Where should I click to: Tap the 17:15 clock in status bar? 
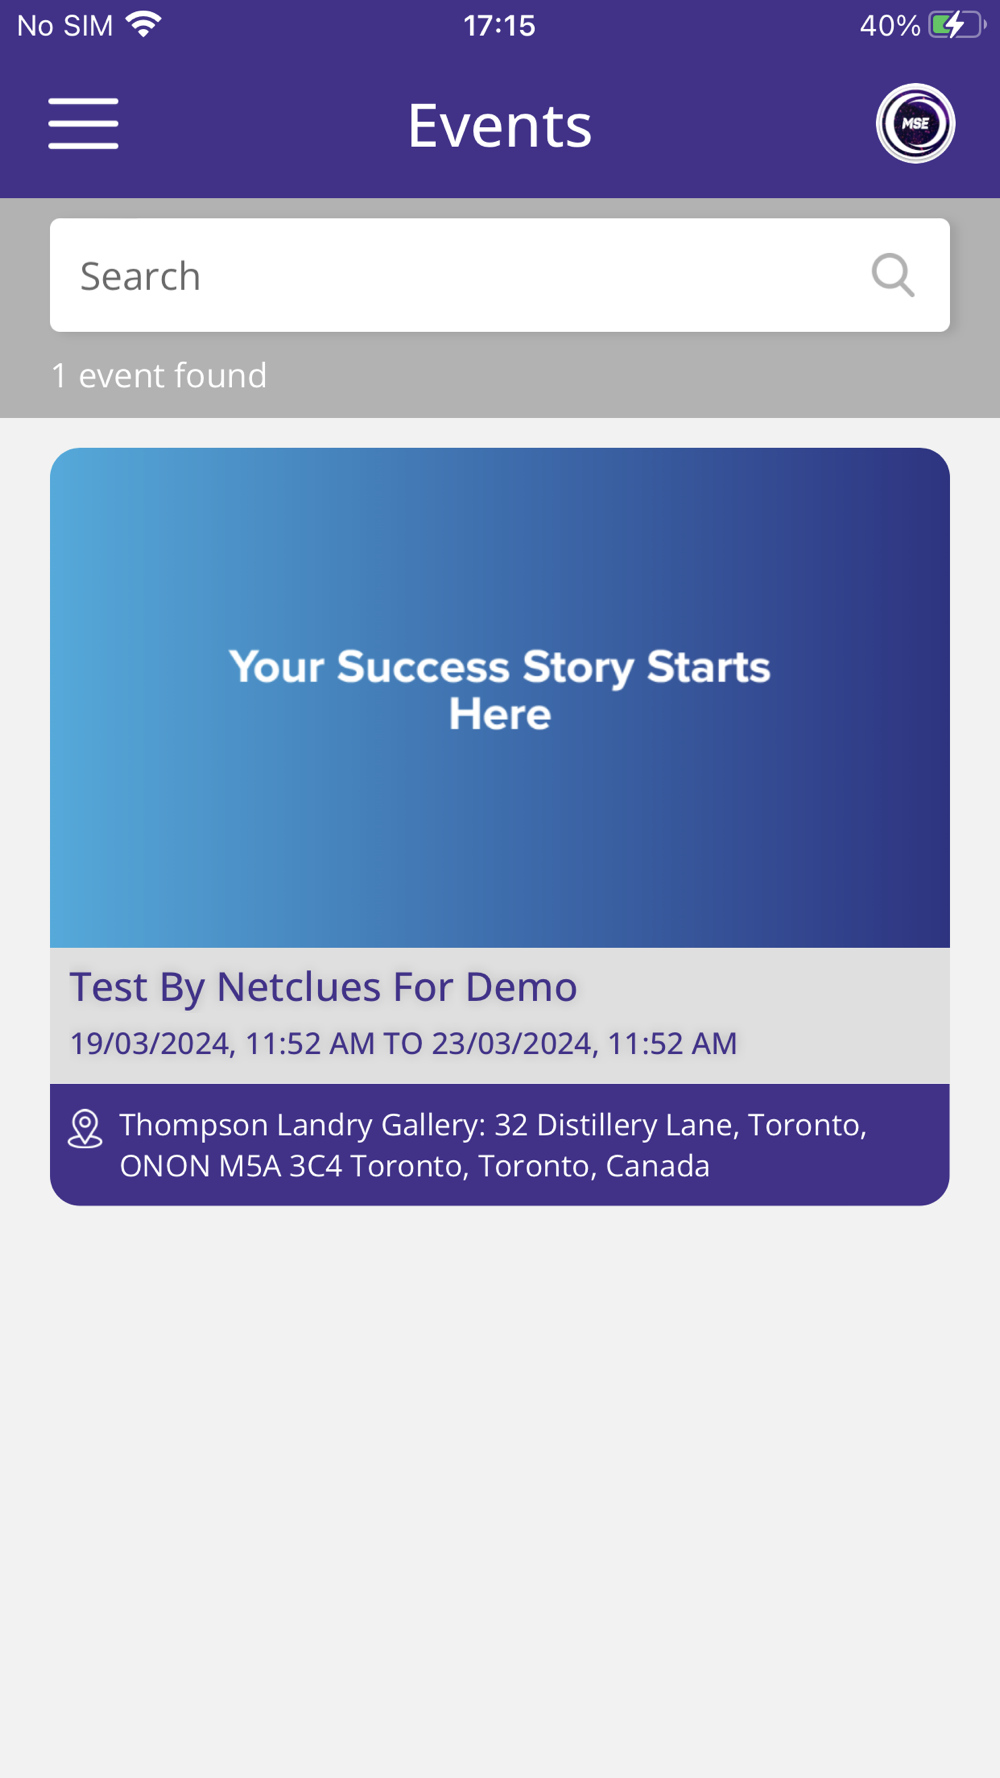499,25
